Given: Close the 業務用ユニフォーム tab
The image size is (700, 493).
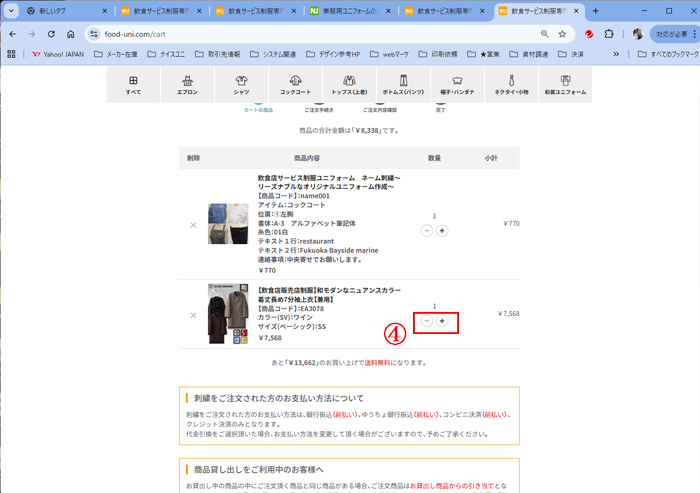Looking at the screenshot, I should click(388, 11).
